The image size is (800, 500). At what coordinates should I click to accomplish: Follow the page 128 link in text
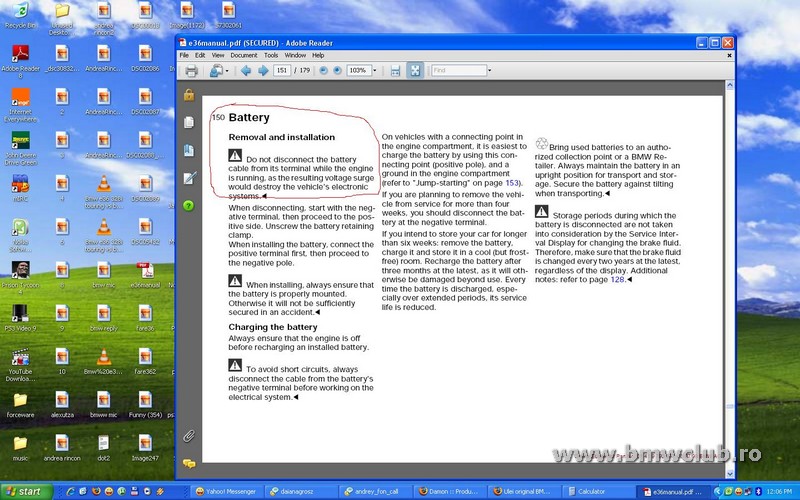pos(617,280)
